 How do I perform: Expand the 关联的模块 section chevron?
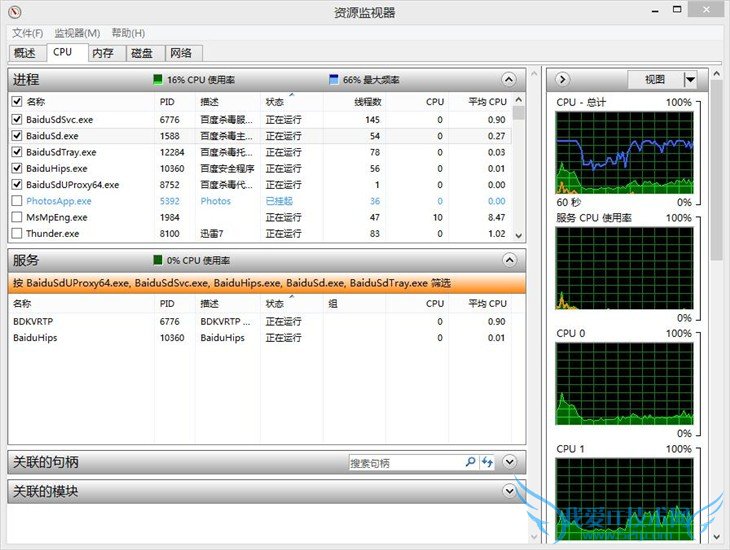(x=510, y=491)
